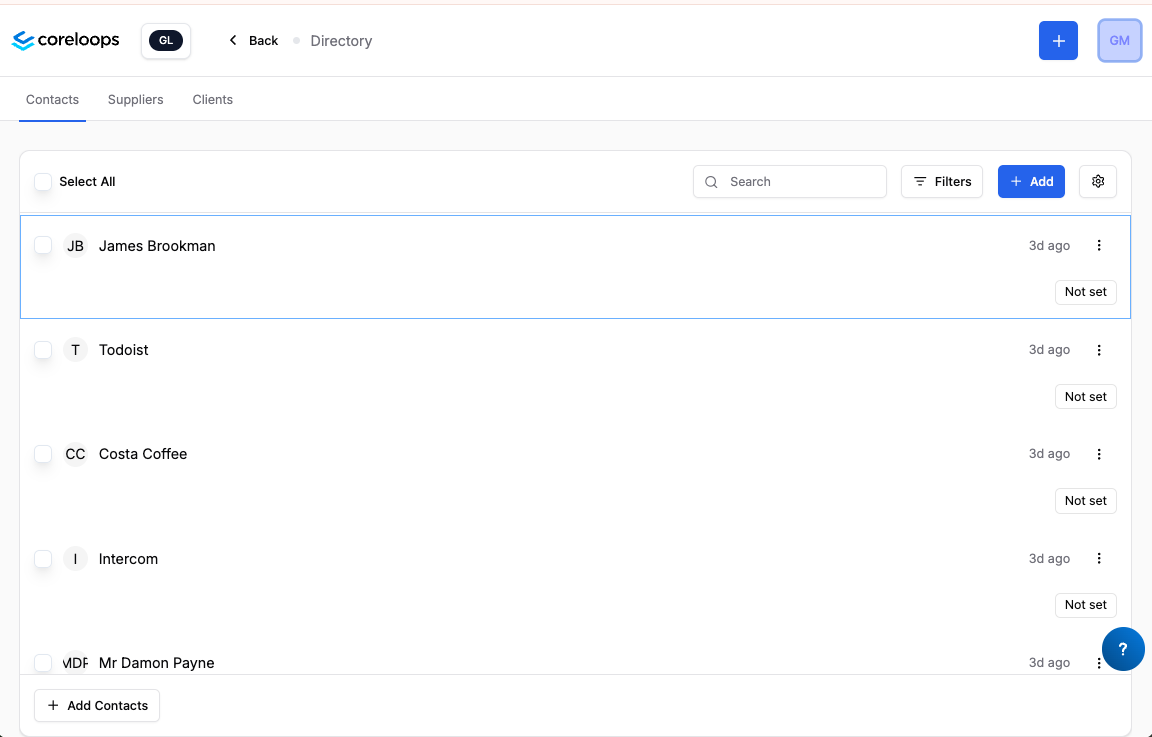Check the Mr Damon Payne checkbox
The image size is (1152, 737).
(x=43, y=663)
